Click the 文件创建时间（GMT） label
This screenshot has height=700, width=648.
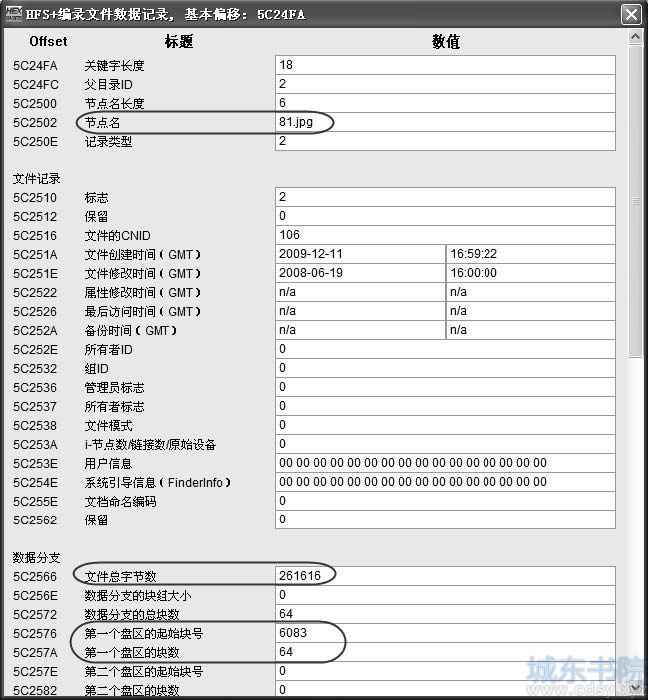click(x=143, y=254)
